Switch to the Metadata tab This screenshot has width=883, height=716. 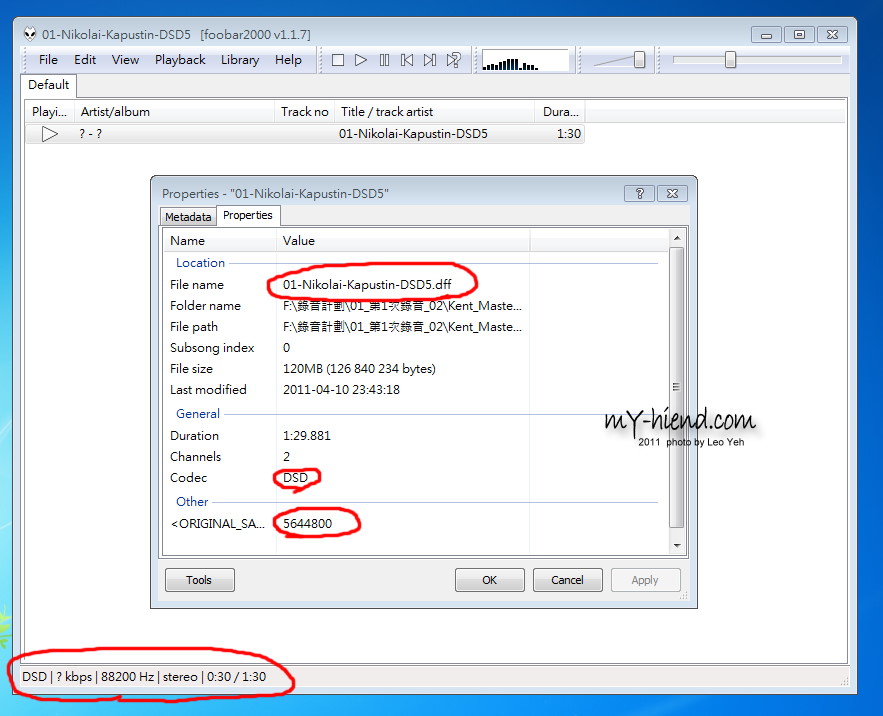click(x=188, y=217)
